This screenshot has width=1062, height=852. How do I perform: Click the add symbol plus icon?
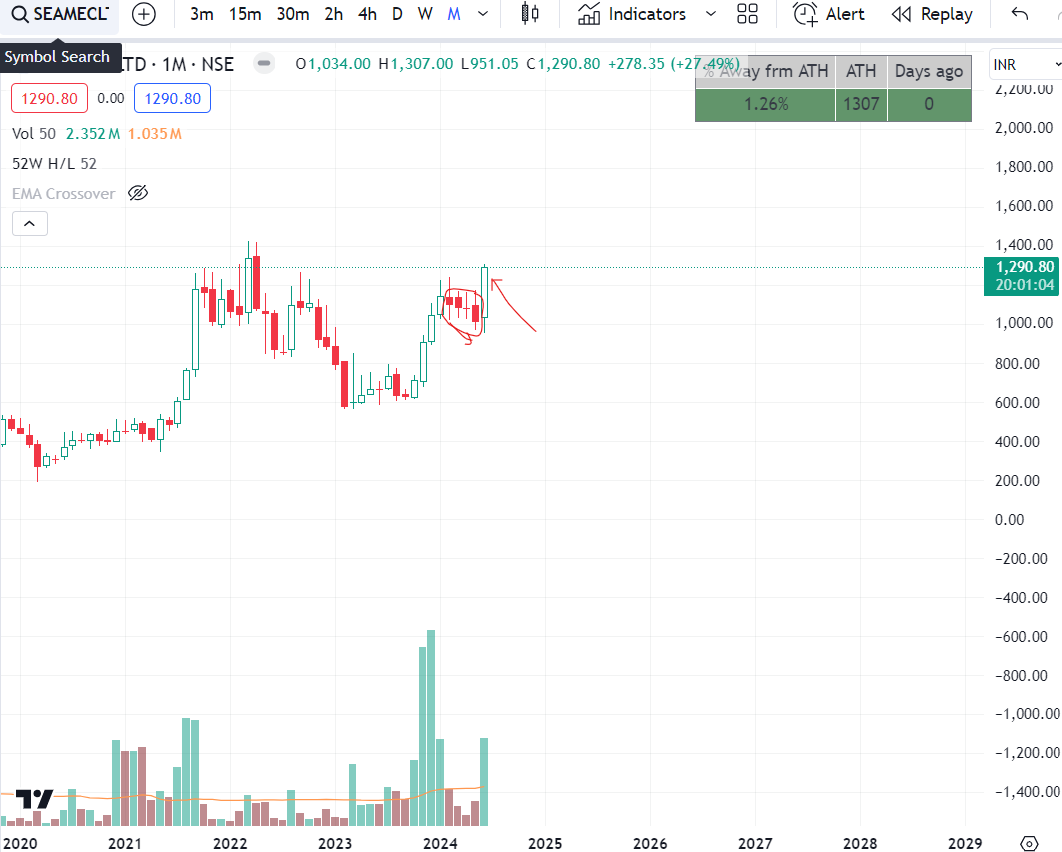144,14
